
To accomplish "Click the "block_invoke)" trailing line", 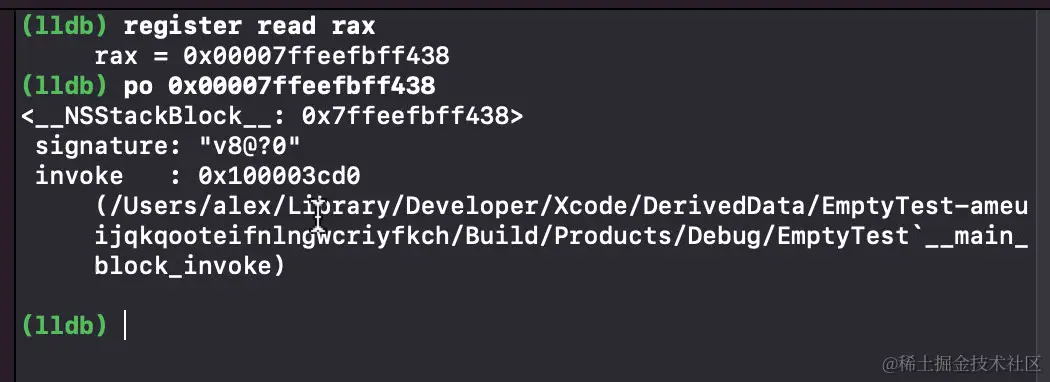I will click(190, 267).
